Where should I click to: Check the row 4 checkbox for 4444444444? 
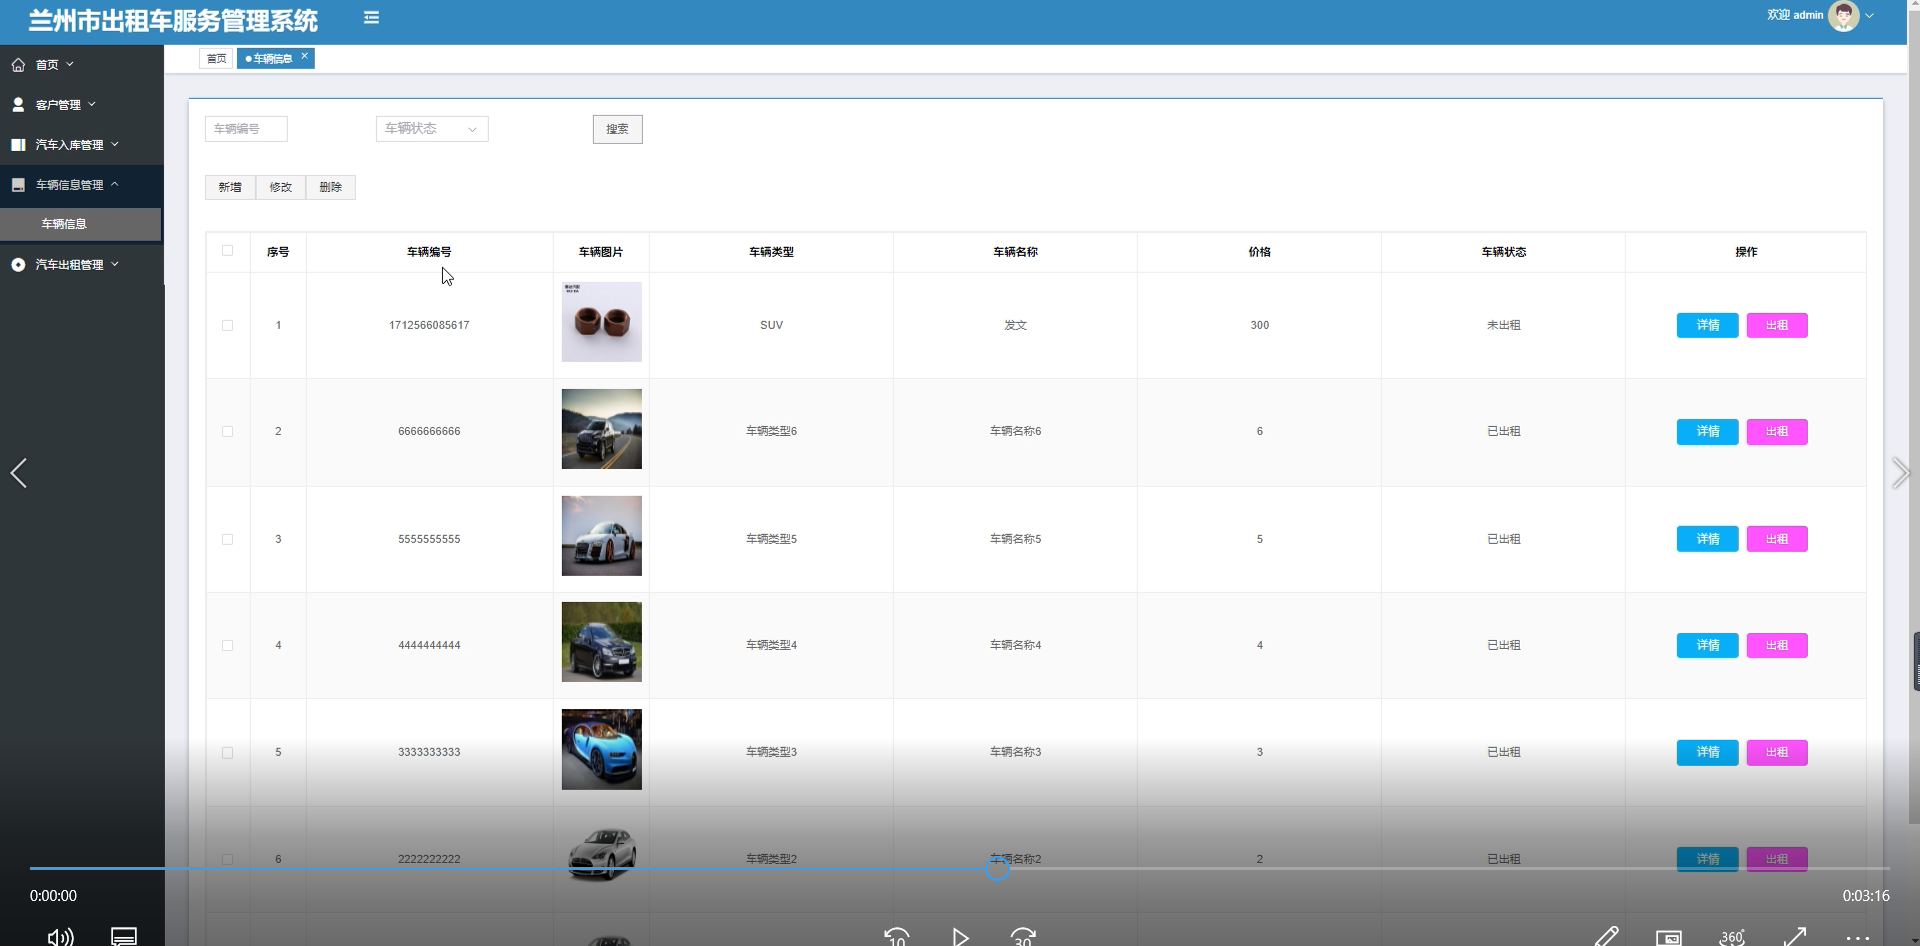[x=228, y=646]
